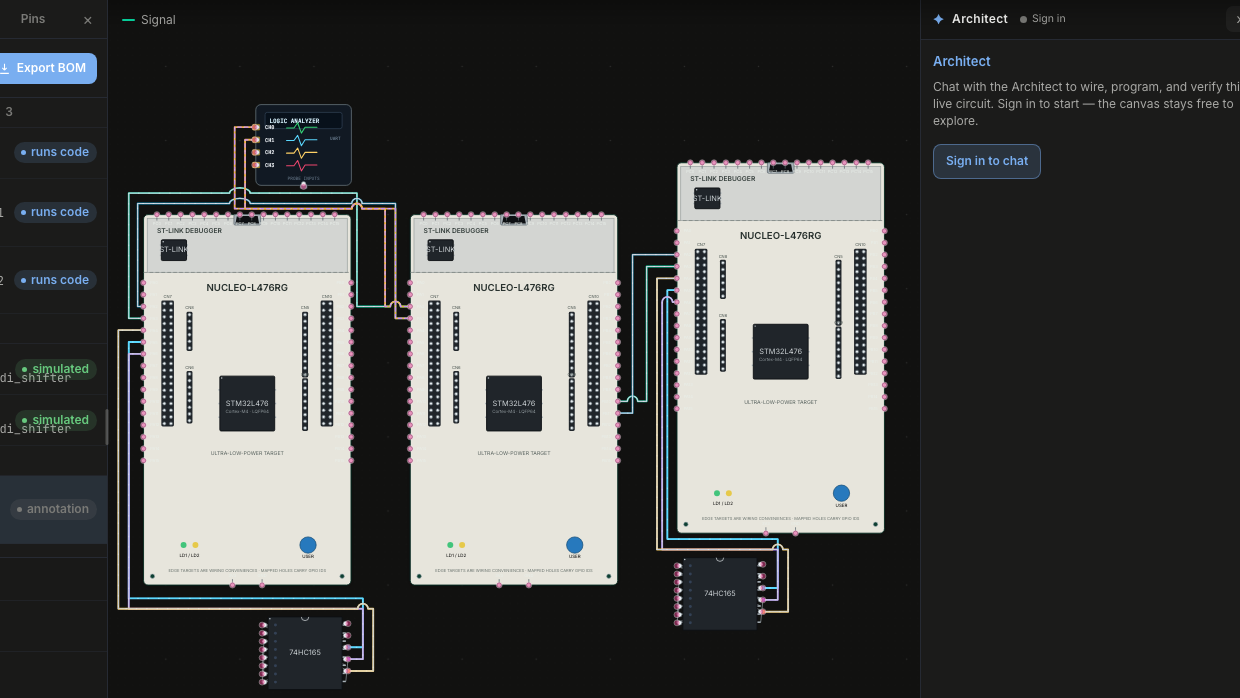The height and width of the screenshot is (698, 1240).
Task: Click the runs code badge beside index 2
Action: 55,280
